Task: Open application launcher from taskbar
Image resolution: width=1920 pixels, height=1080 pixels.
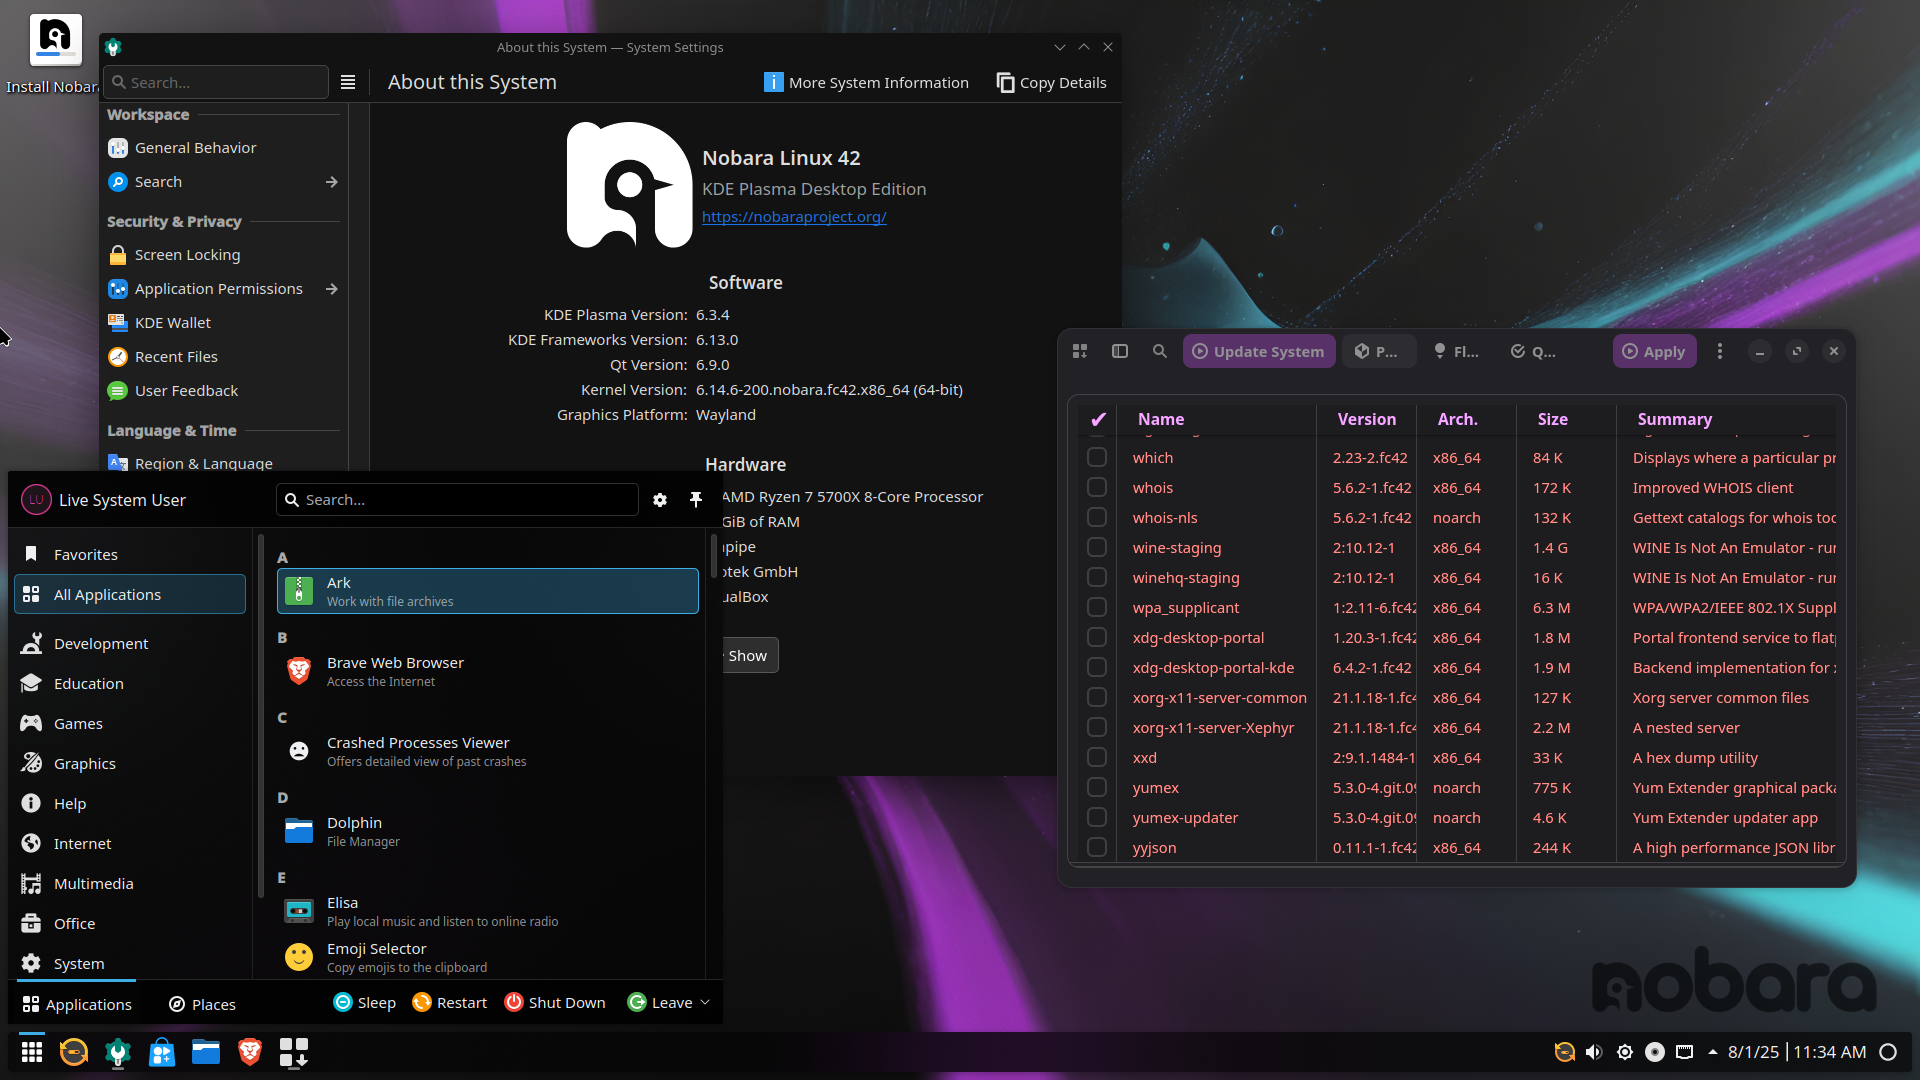Action: point(32,1052)
